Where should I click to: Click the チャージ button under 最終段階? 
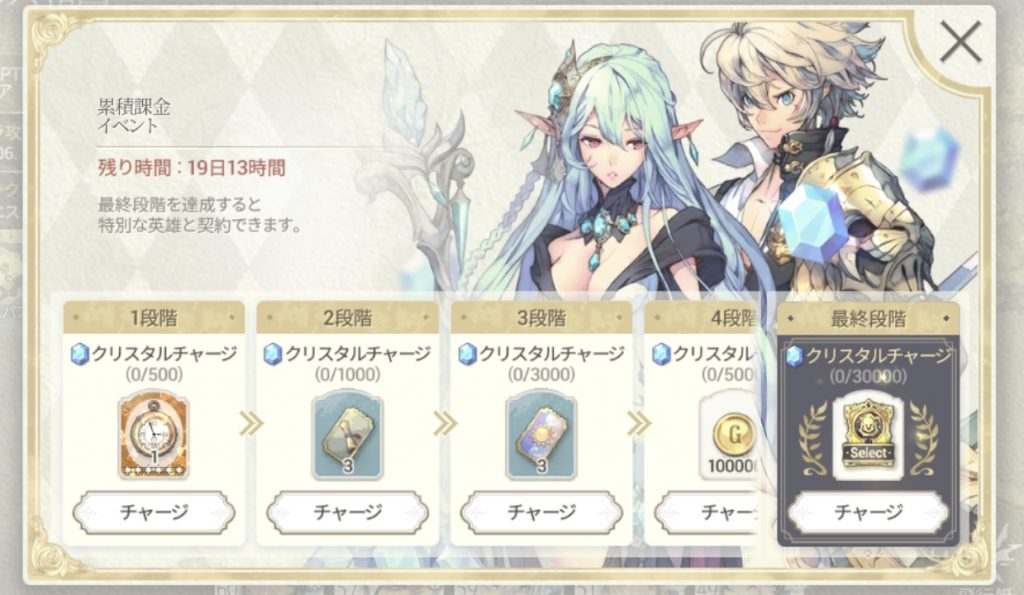[x=868, y=512]
